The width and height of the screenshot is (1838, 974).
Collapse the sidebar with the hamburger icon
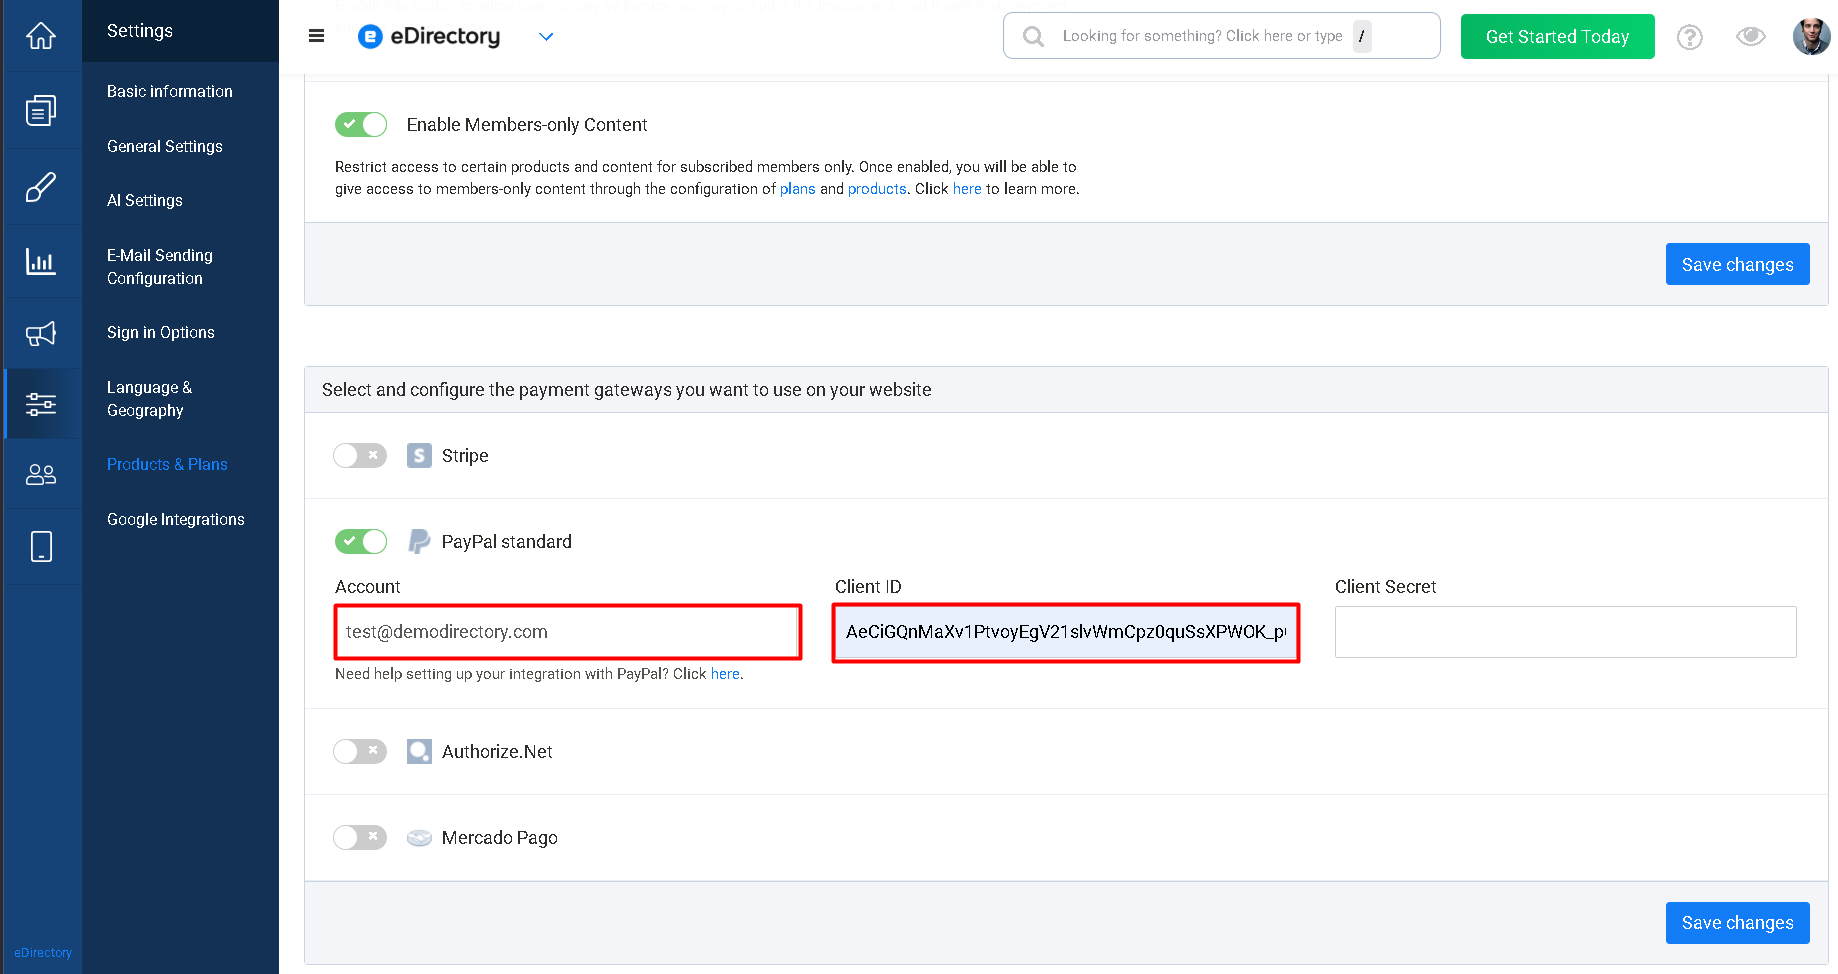(x=317, y=36)
